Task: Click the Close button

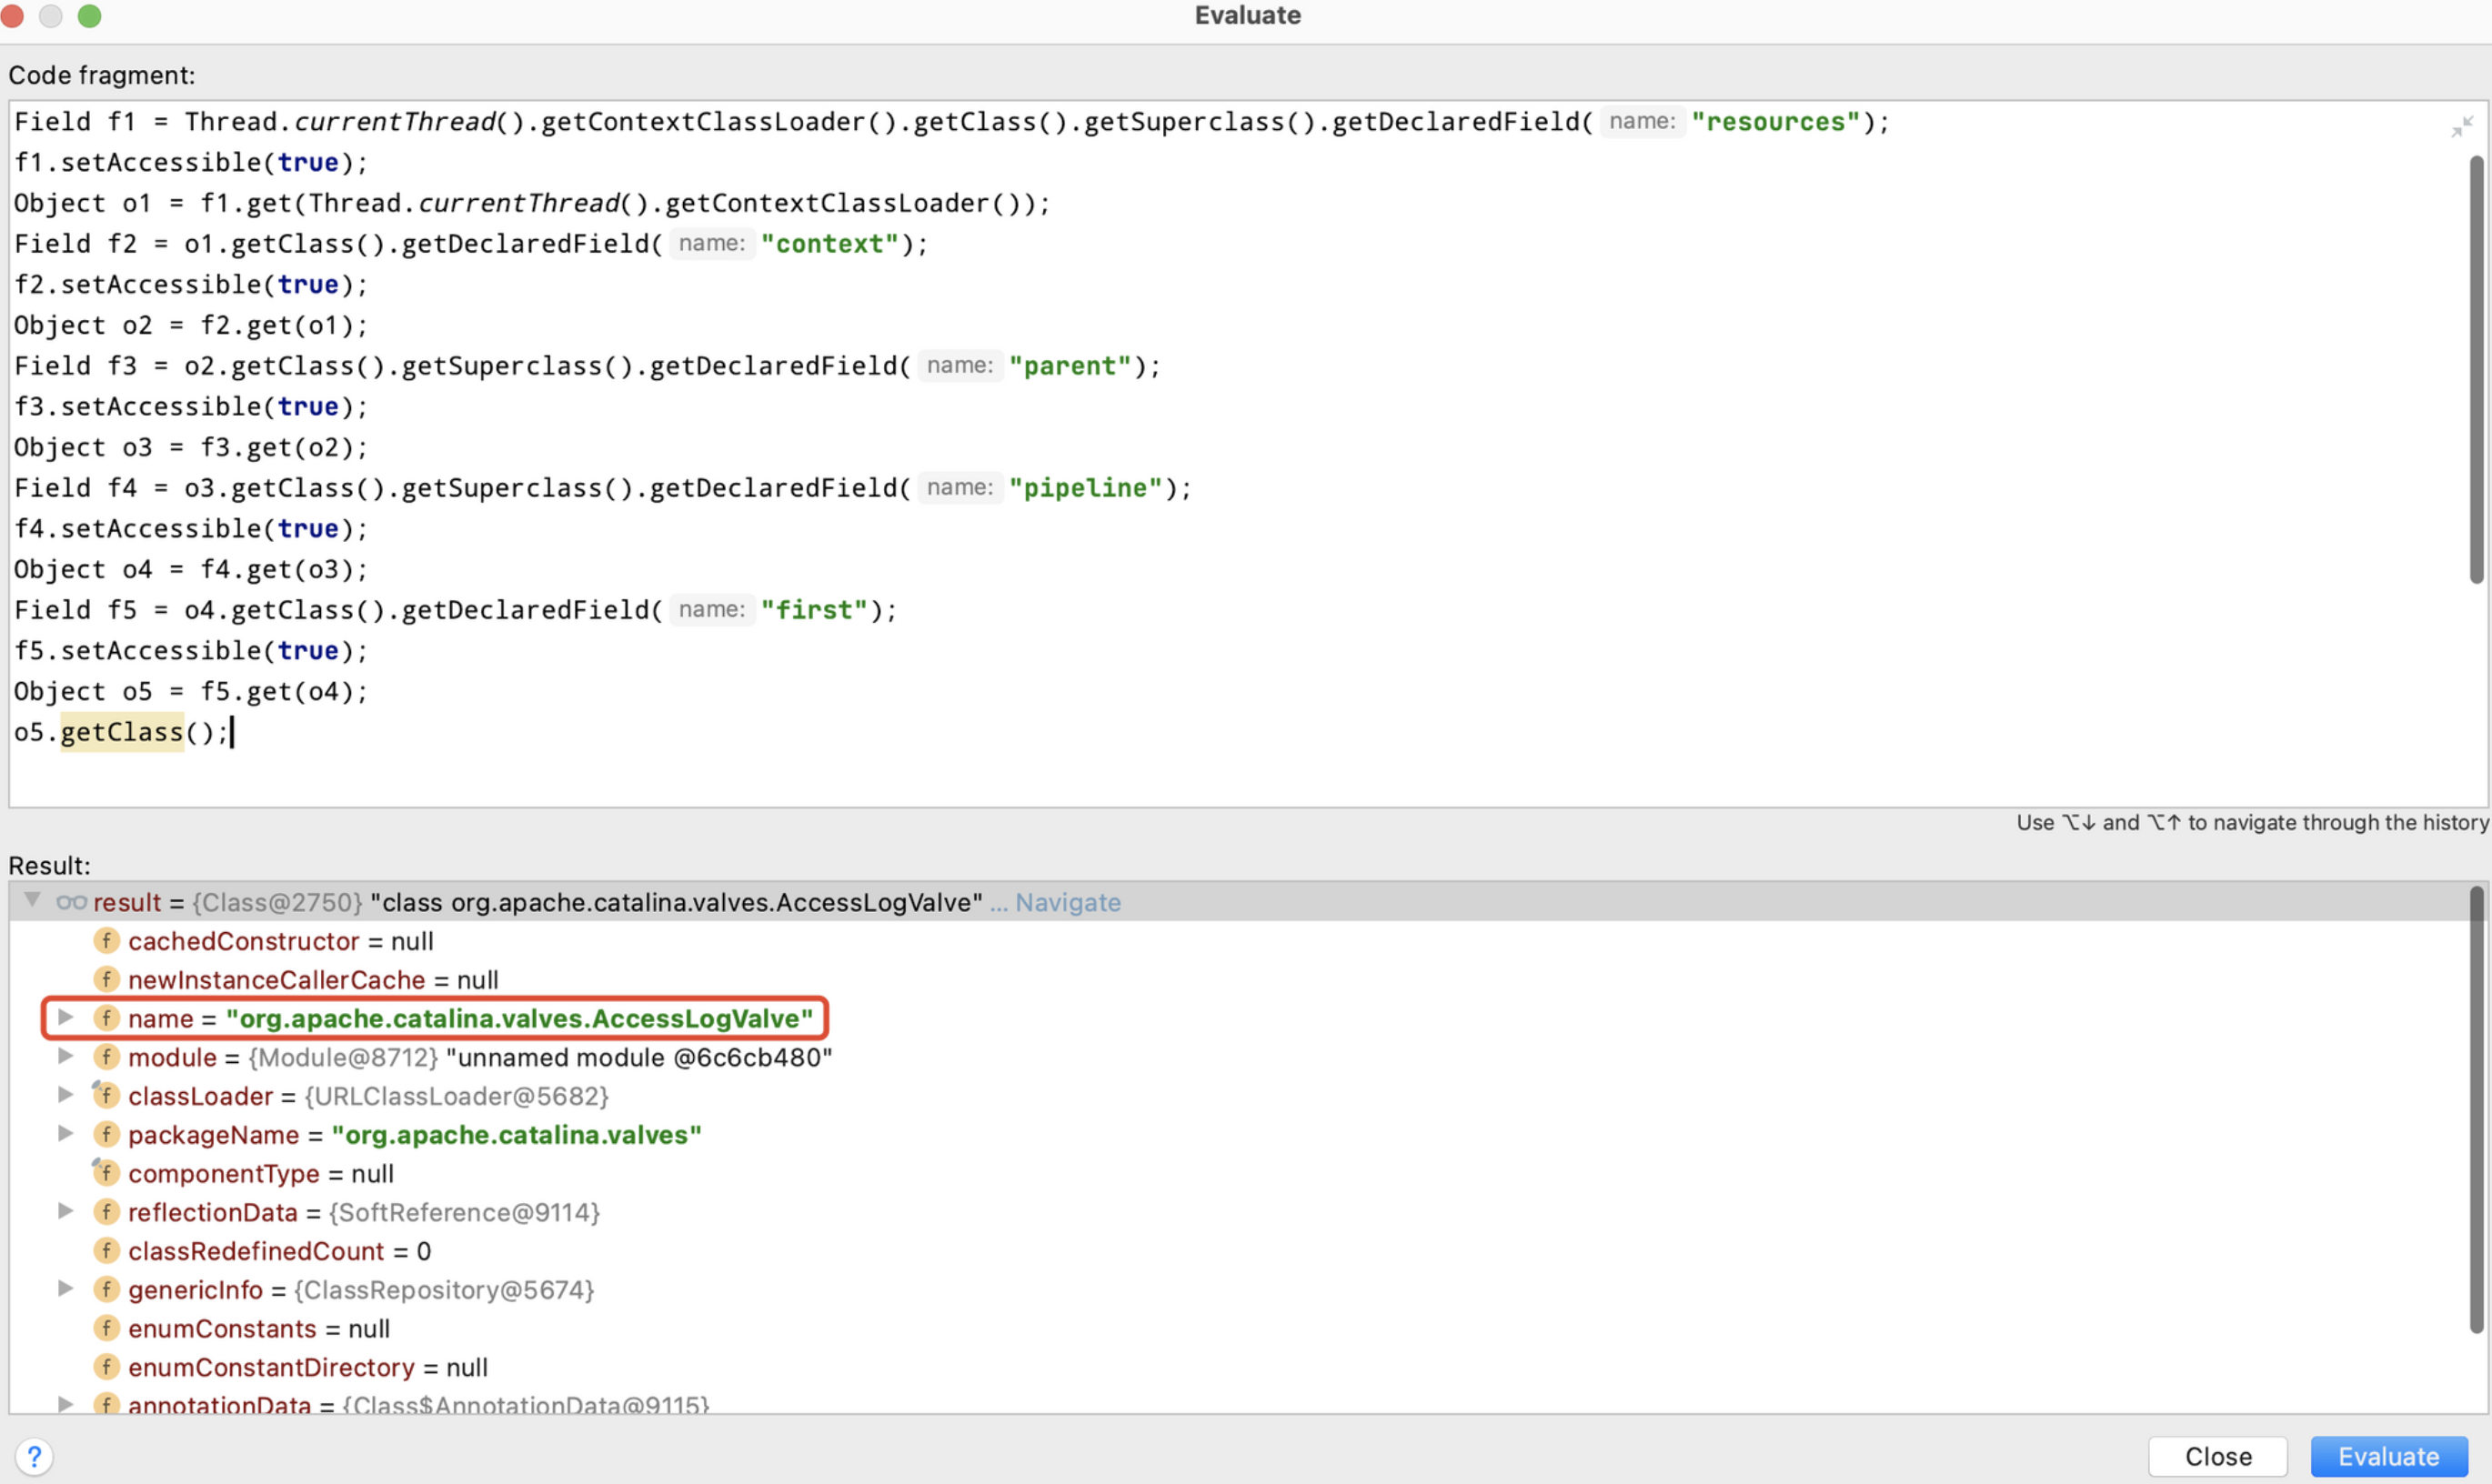Action: 2217,1456
